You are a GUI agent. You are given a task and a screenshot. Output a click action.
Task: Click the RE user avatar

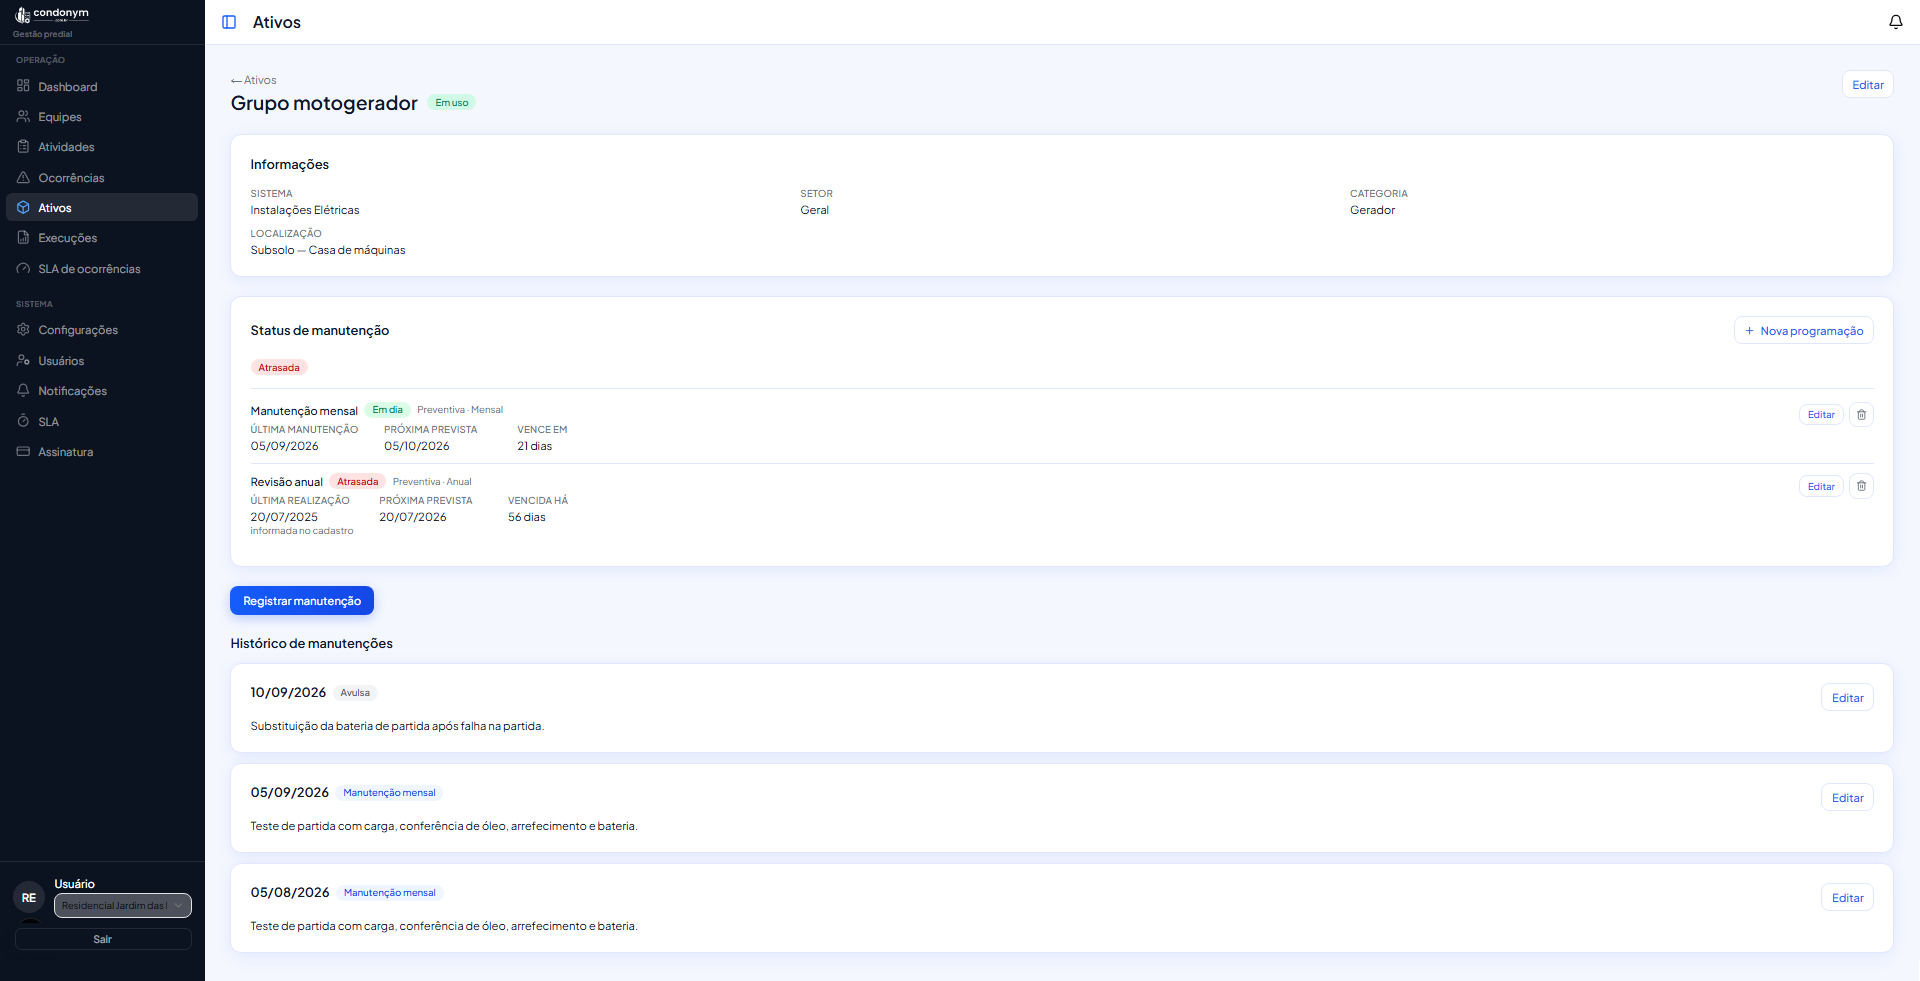(29, 898)
